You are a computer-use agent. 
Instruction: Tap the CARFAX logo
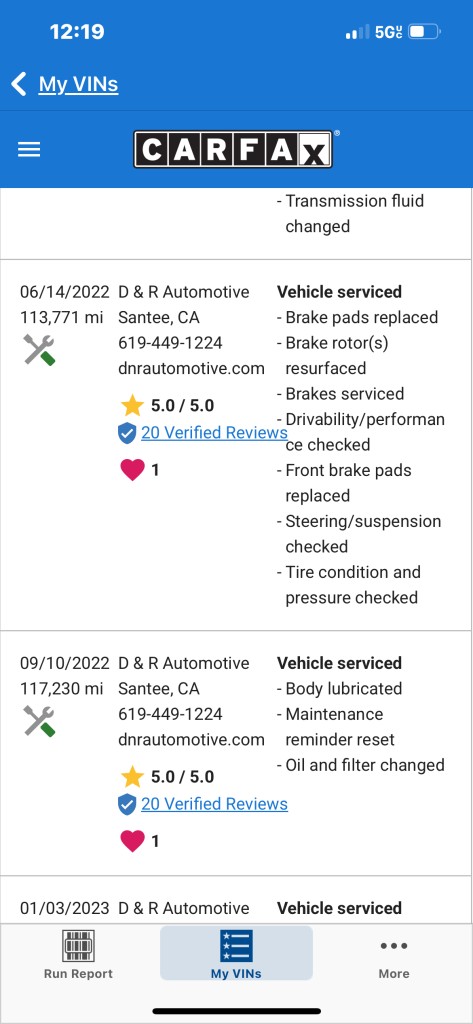coord(233,149)
